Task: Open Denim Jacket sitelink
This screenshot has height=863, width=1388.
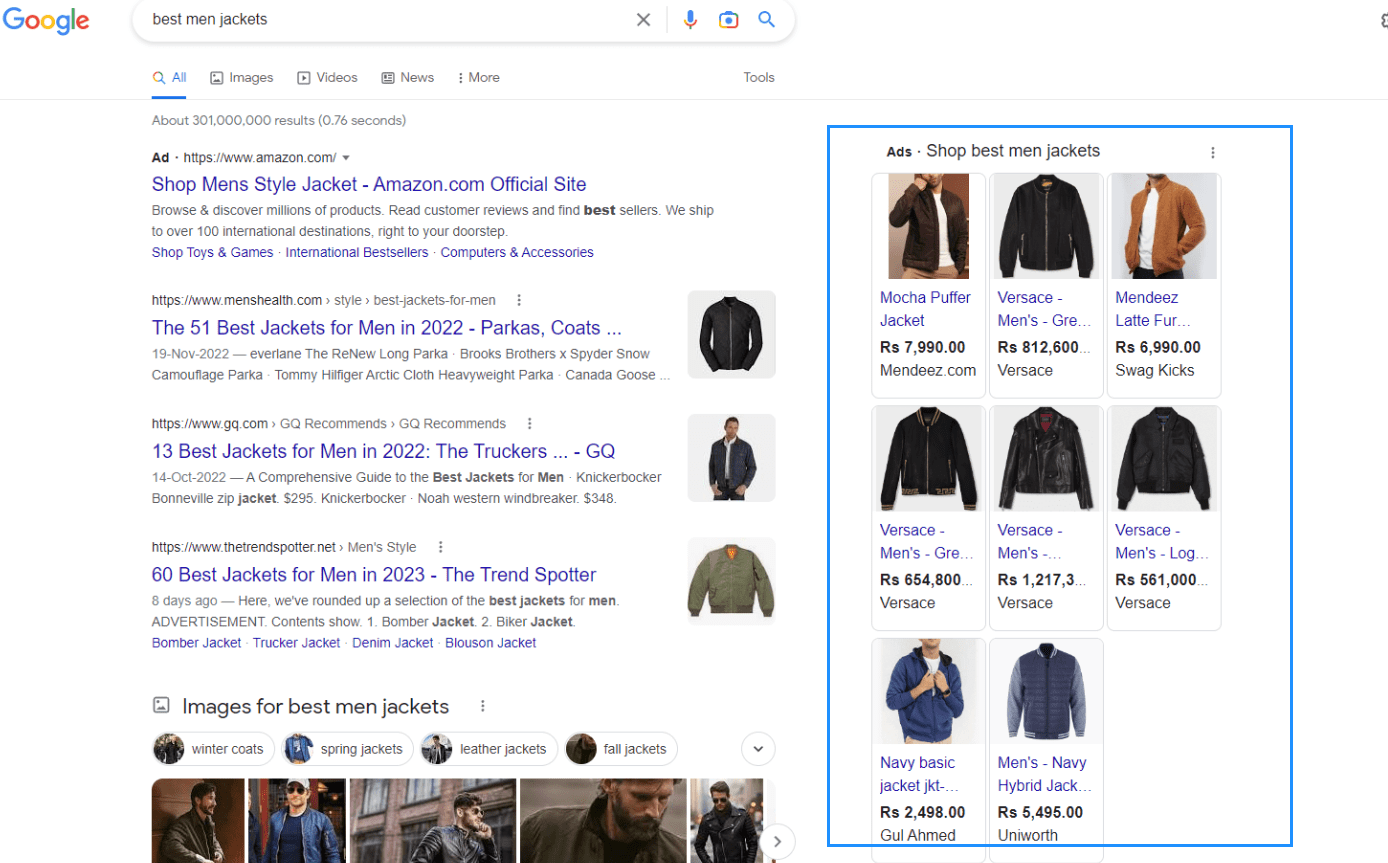Action: pos(392,643)
